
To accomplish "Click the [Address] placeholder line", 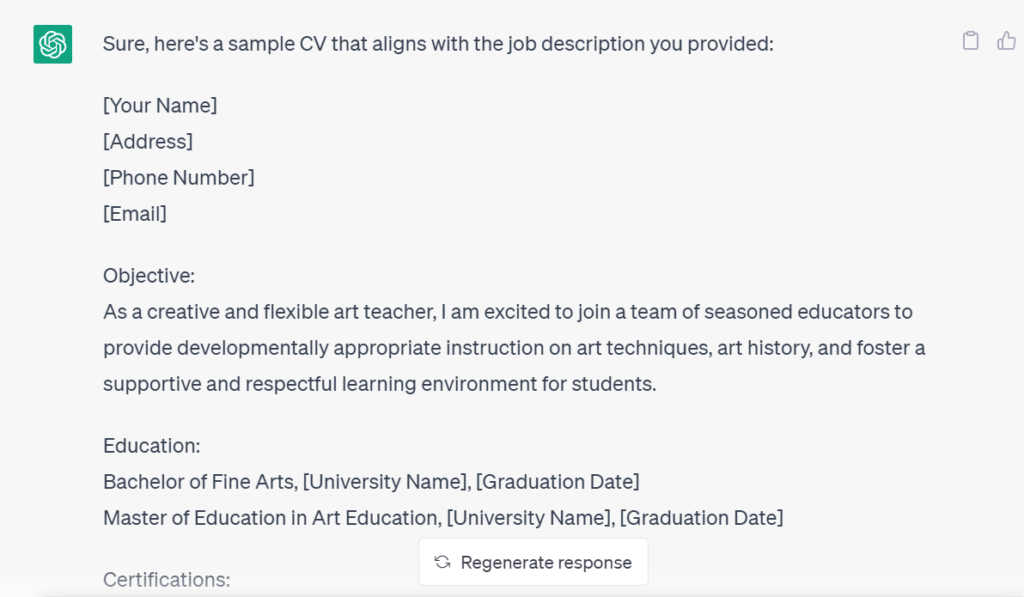I will (148, 141).
